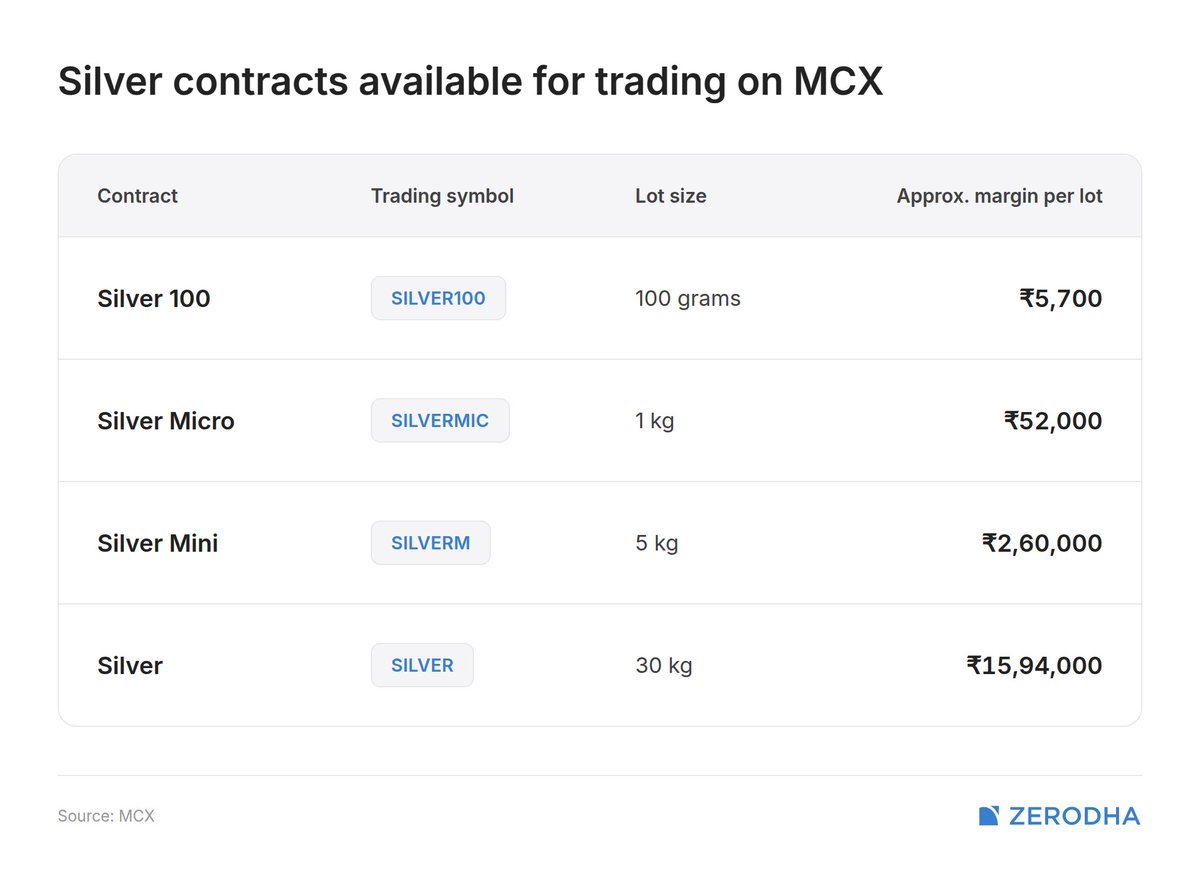The height and width of the screenshot is (884, 1200).
Task: Select the Silver Micro contract name
Action: 166,421
